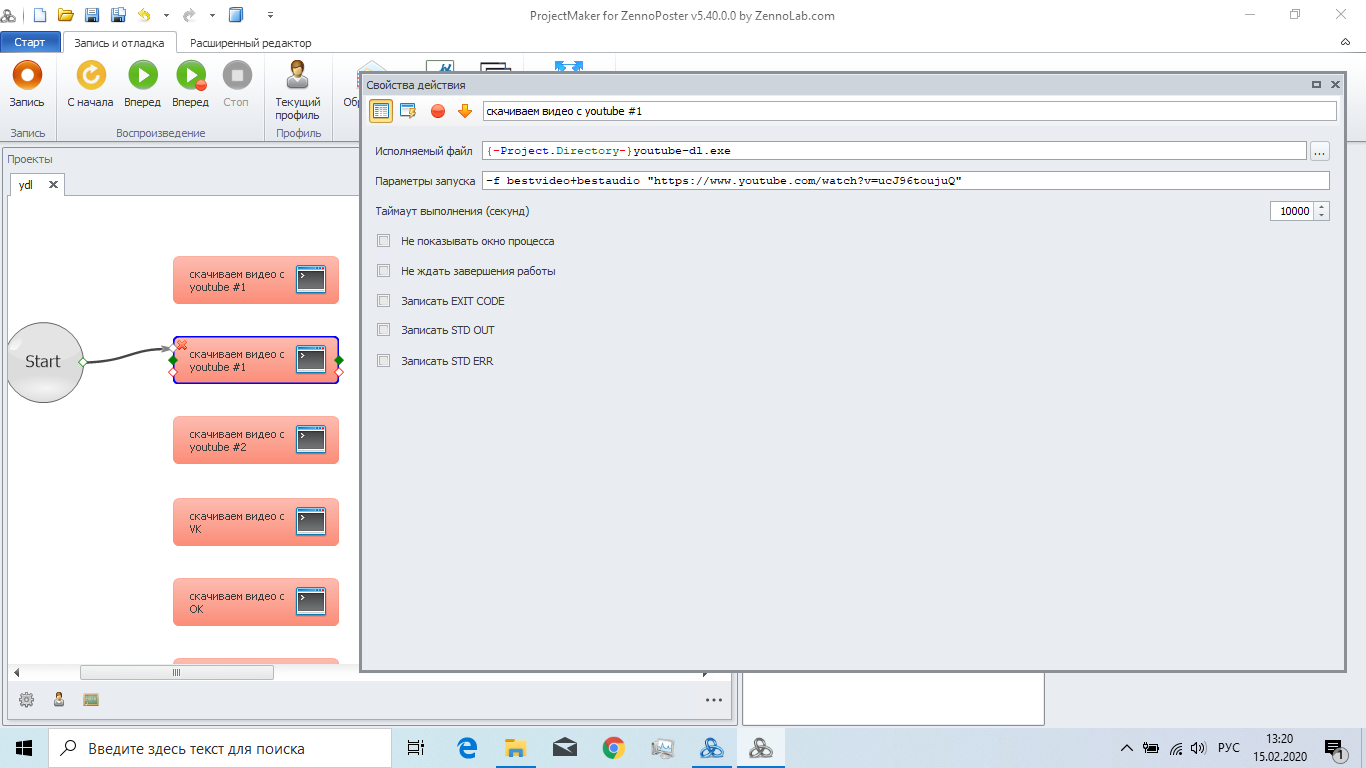Image resolution: width=1366 pixels, height=768 pixels.
Task: Close the ydl project tab
Action: coord(54,185)
